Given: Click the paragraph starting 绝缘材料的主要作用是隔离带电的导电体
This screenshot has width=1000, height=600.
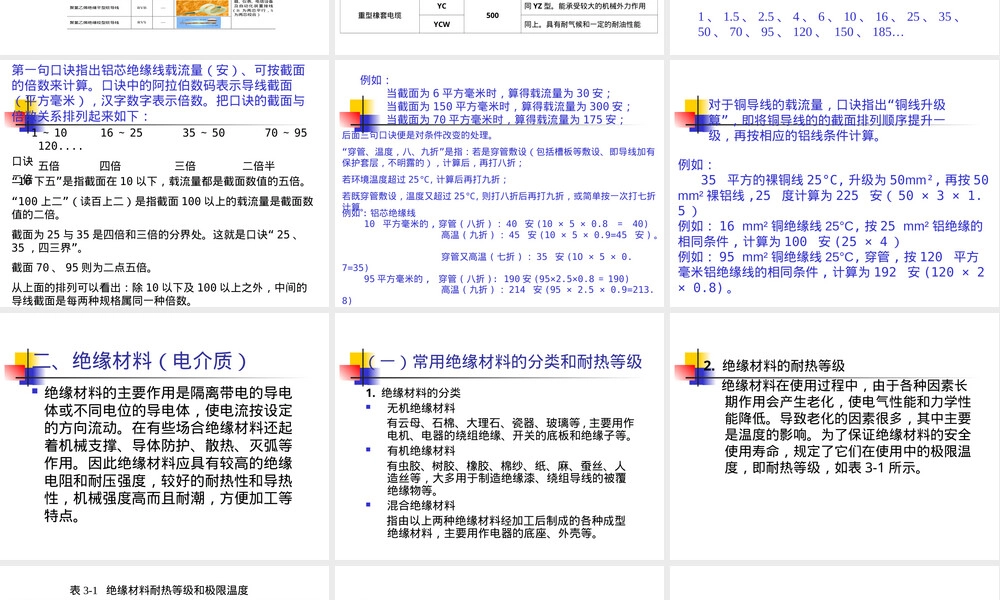Looking at the screenshot, I should point(168,455).
